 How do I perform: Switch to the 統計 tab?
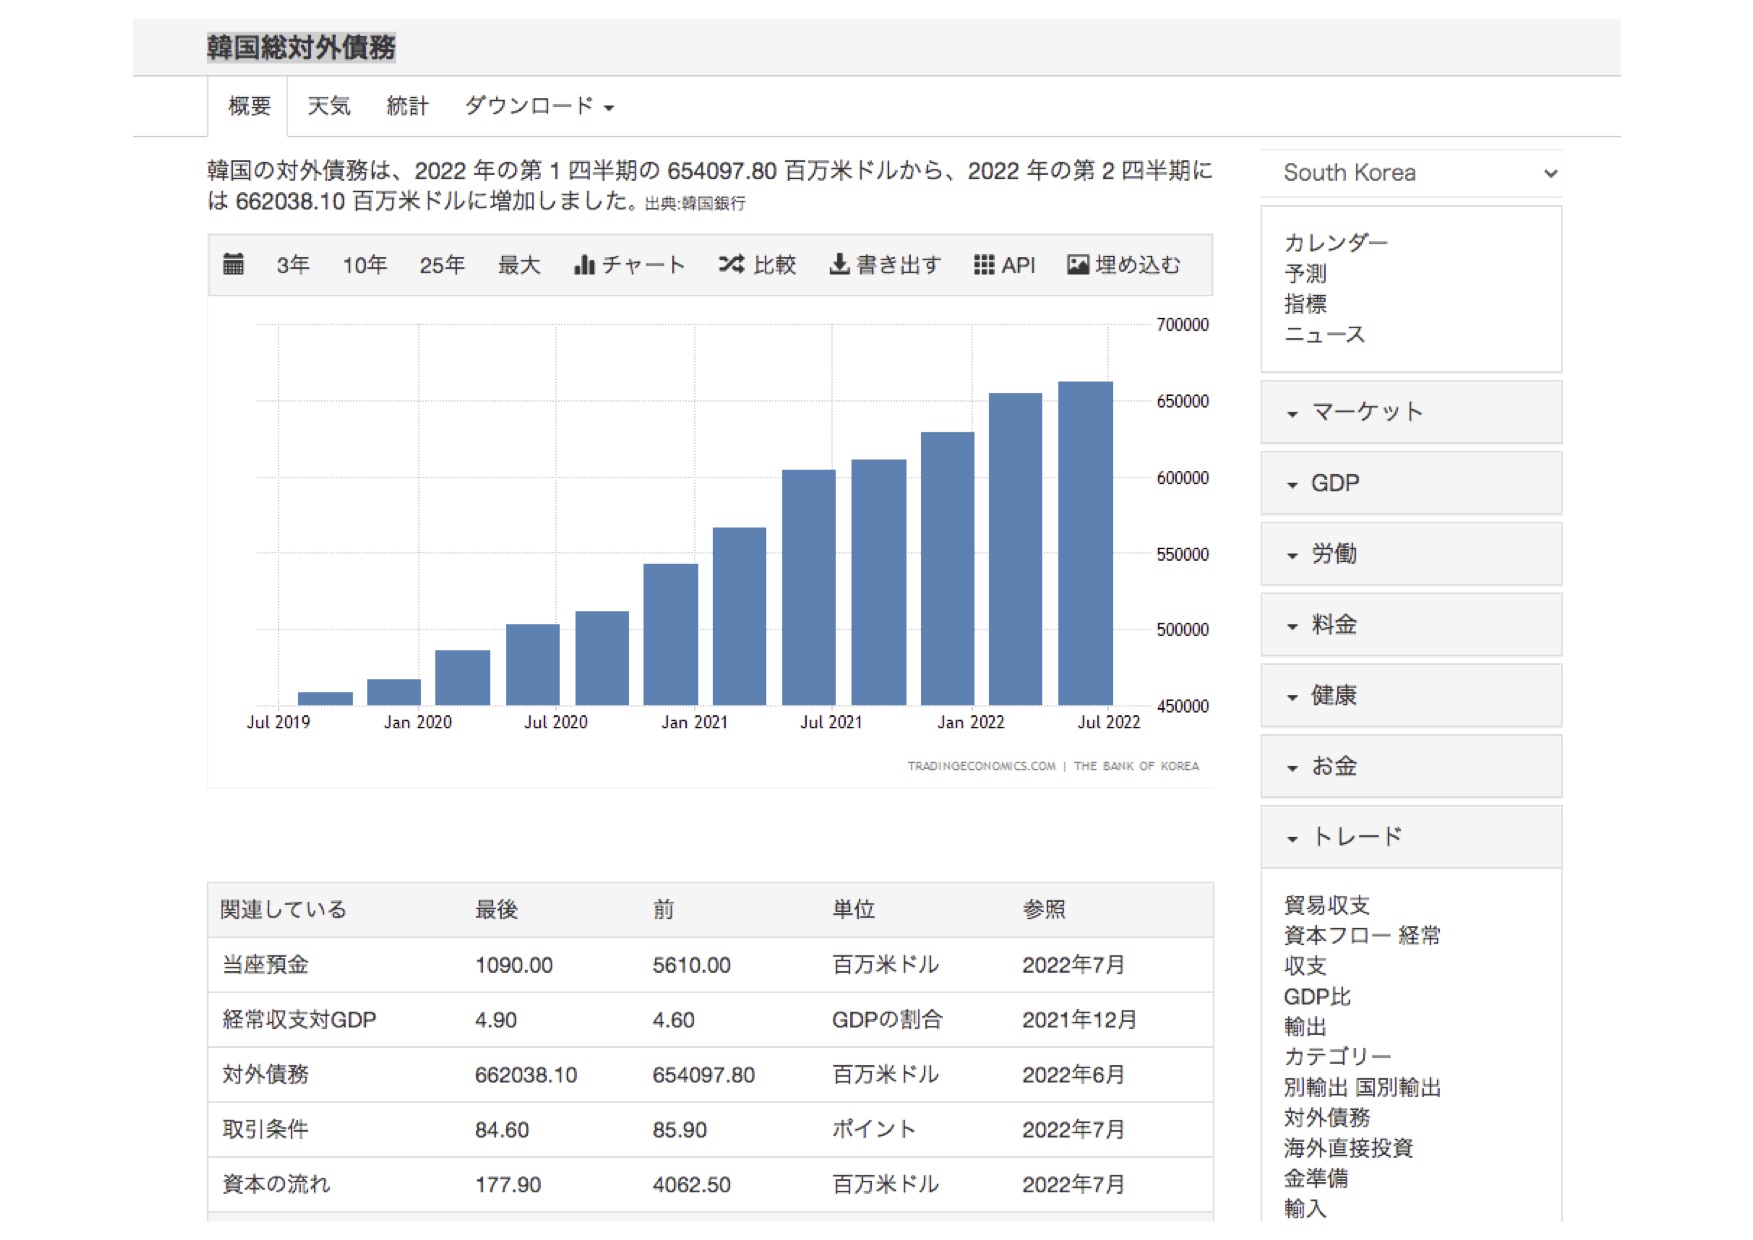[x=407, y=106]
